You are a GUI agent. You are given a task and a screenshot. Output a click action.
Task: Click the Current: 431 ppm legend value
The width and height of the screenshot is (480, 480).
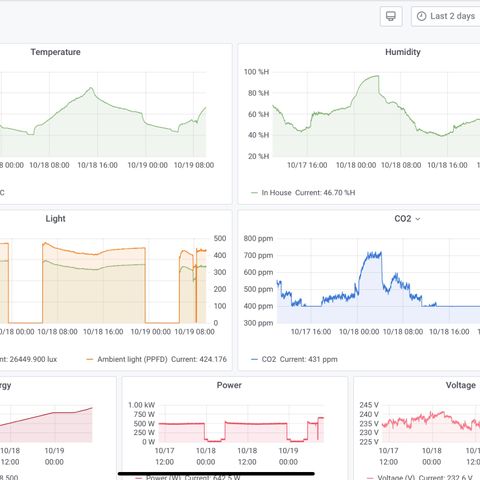point(309,359)
